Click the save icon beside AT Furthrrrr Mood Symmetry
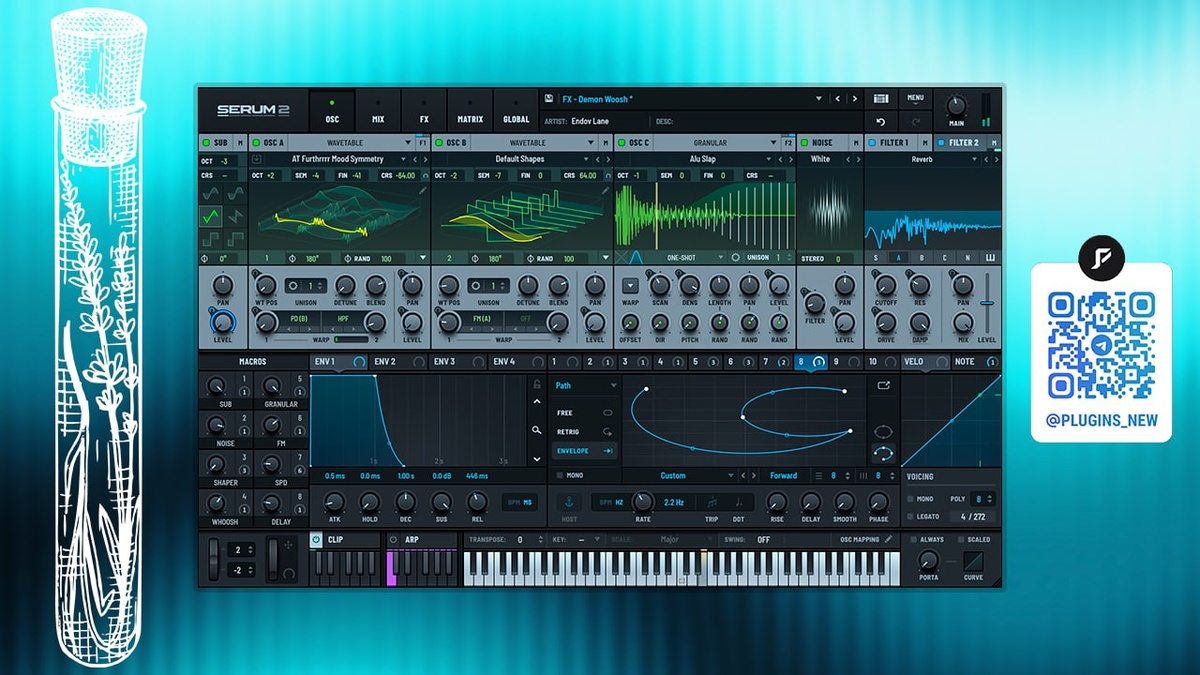Image resolution: width=1200 pixels, height=675 pixels. point(256,159)
